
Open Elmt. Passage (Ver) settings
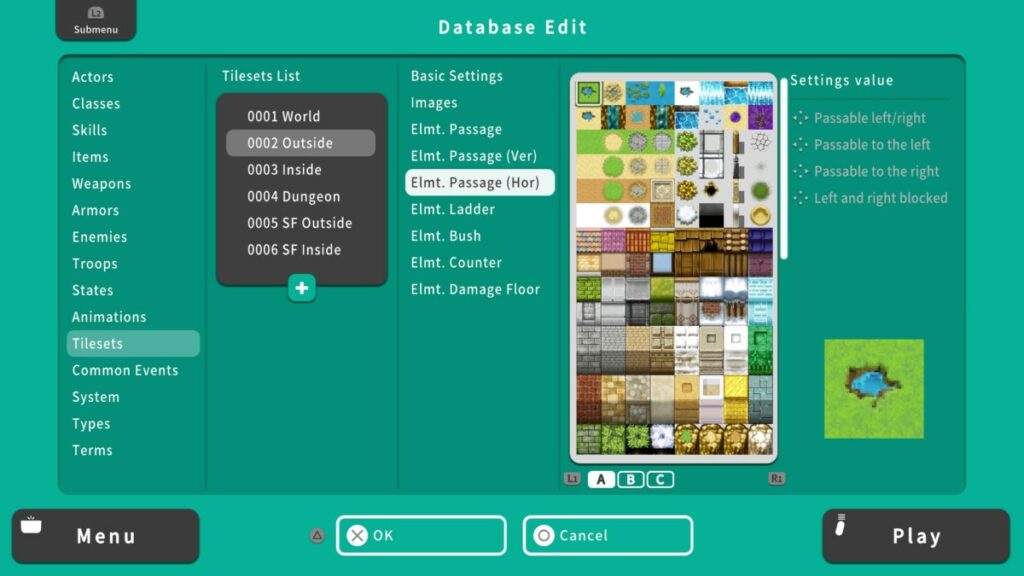pyautogui.click(x=473, y=156)
